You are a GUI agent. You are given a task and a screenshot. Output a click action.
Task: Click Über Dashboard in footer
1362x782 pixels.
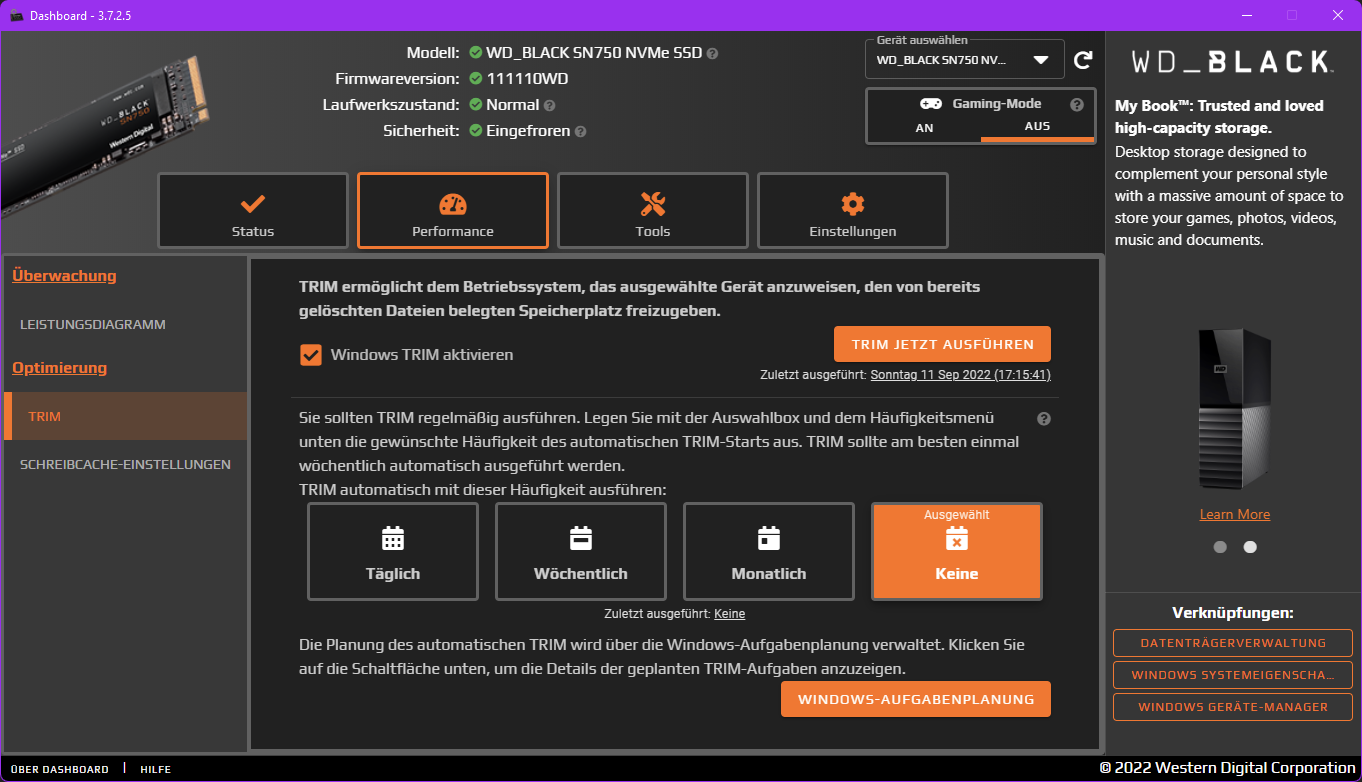[x=60, y=769]
